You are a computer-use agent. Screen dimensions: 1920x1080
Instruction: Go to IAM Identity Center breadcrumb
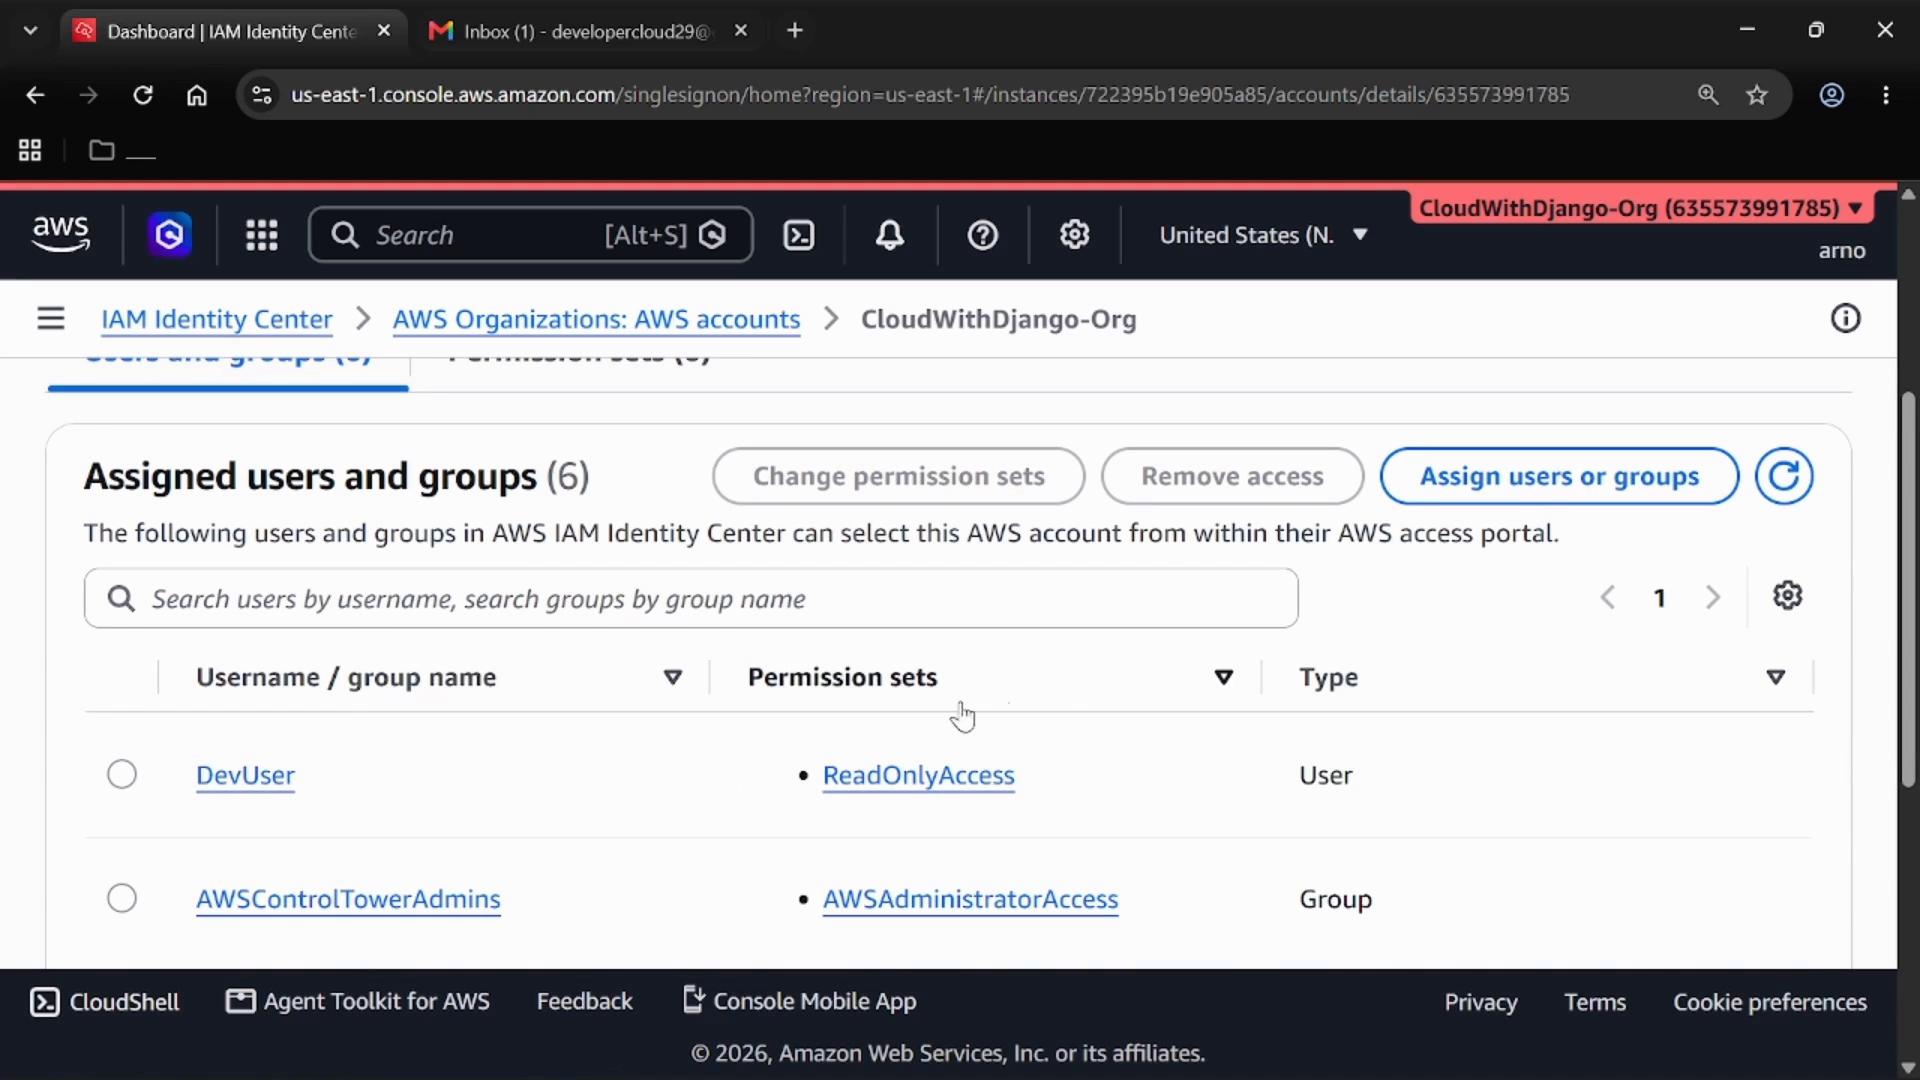pyautogui.click(x=216, y=320)
